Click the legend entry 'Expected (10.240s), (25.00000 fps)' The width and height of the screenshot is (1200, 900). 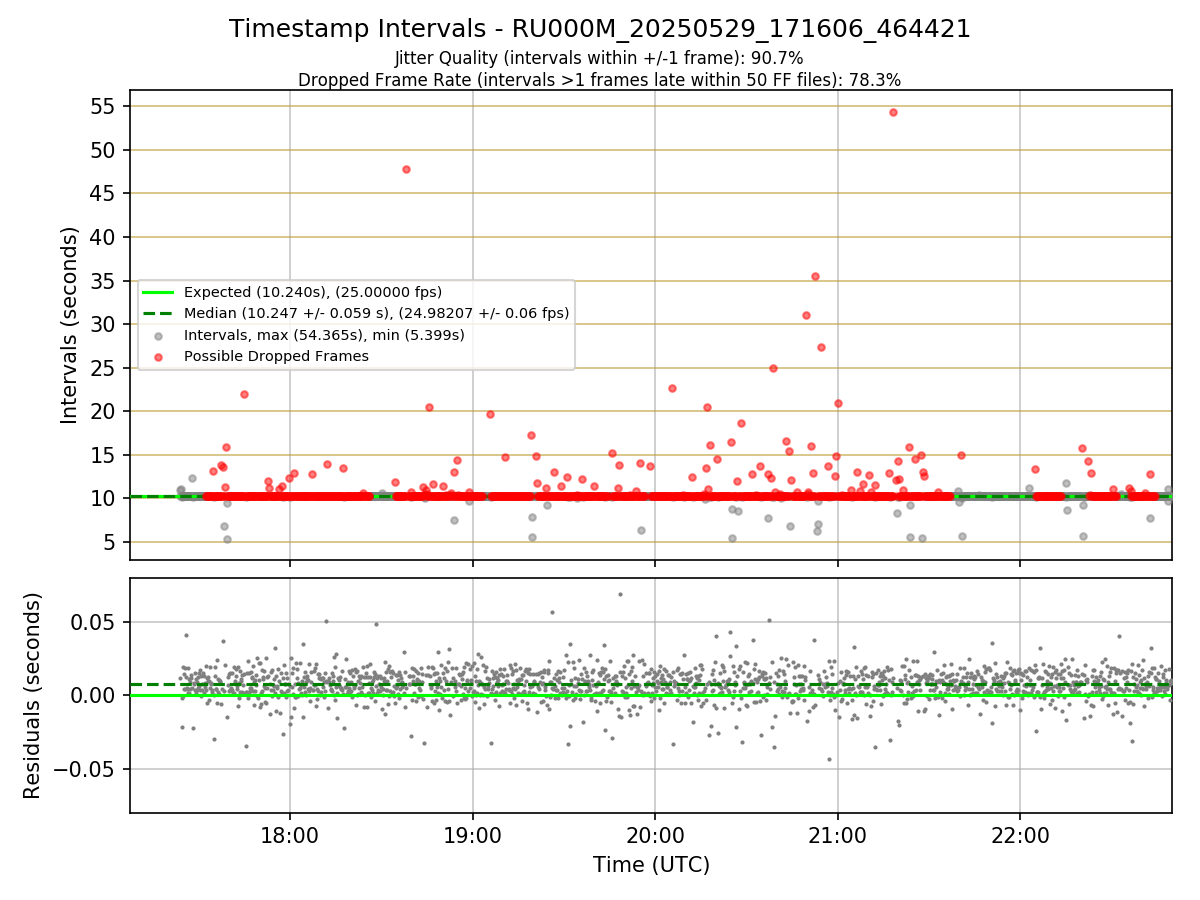tap(313, 292)
